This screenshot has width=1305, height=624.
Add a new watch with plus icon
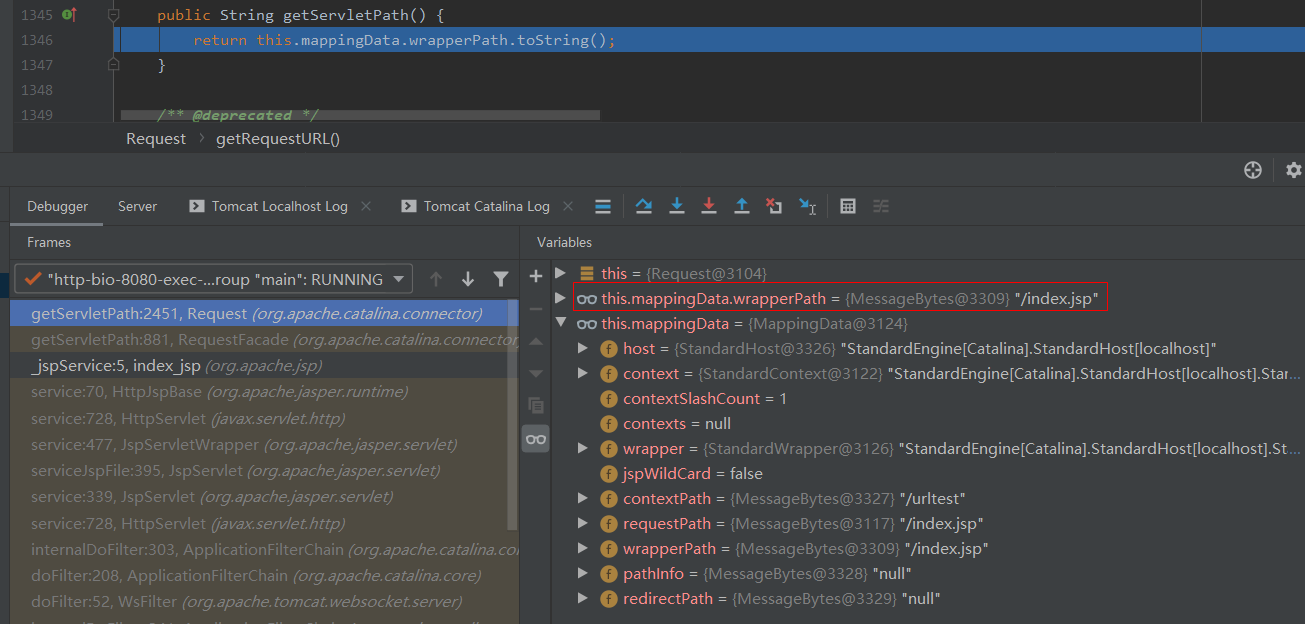click(x=536, y=276)
